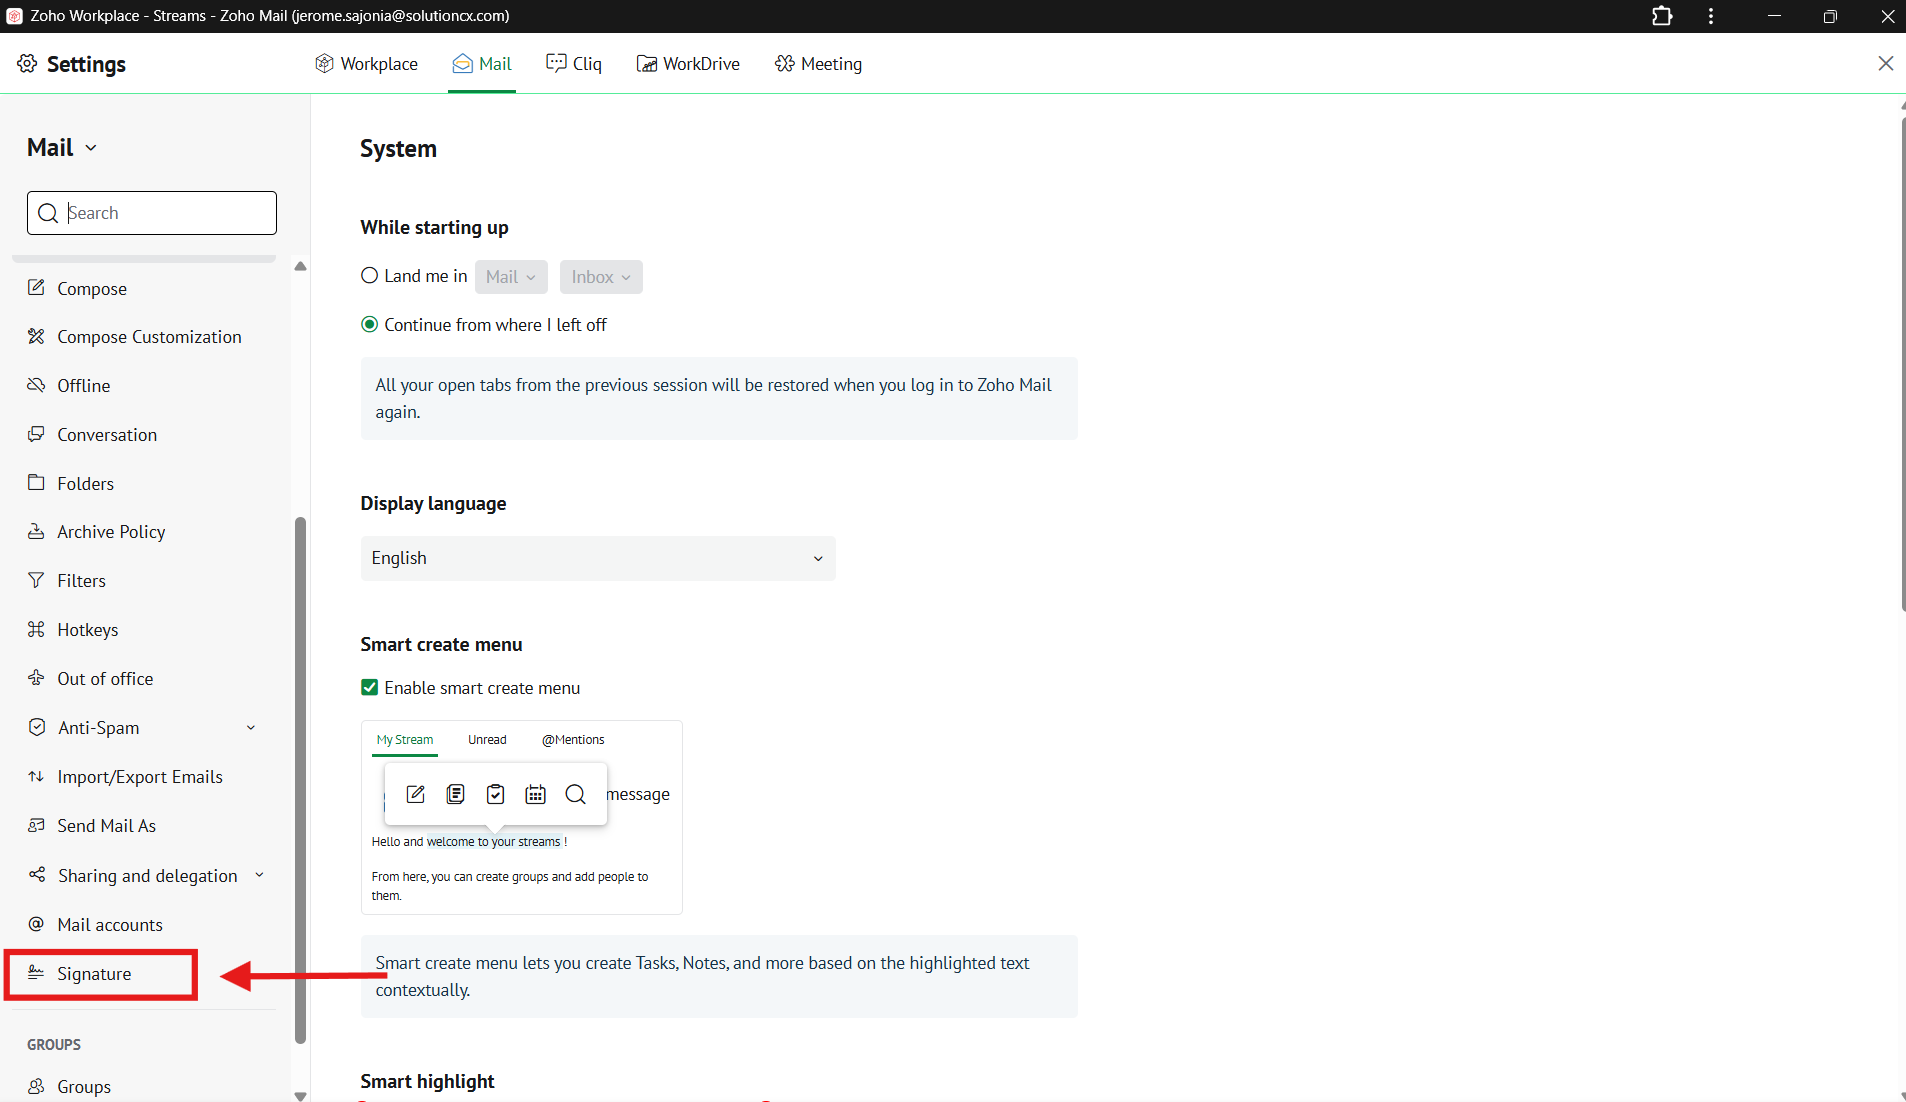This screenshot has height=1102, width=1906.
Task: Click the browser extensions puzzle icon
Action: point(1662,16)
